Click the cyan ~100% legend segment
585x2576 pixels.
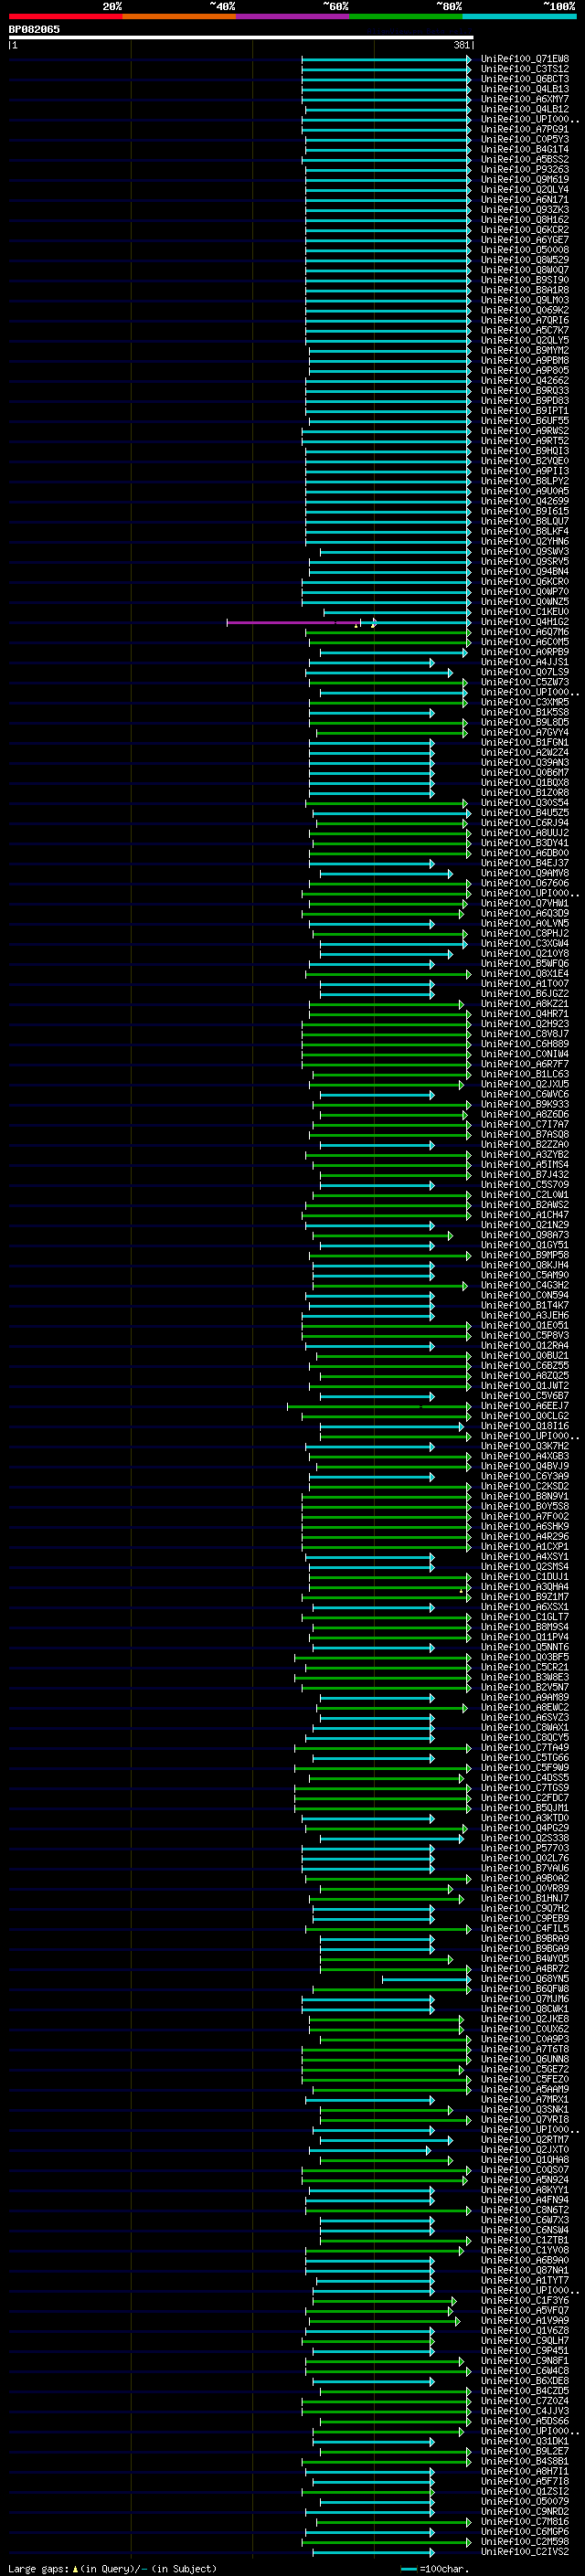tap(520, 16)
